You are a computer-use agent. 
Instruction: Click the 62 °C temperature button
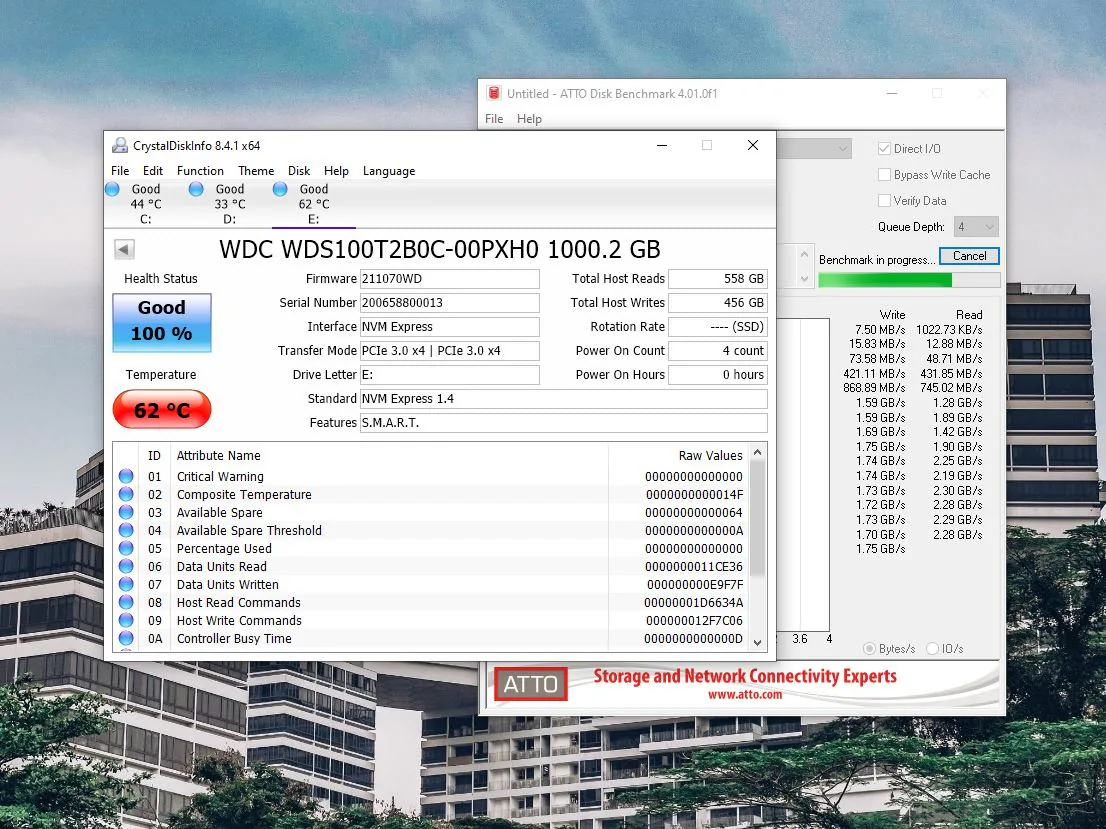tap(162, 409)
